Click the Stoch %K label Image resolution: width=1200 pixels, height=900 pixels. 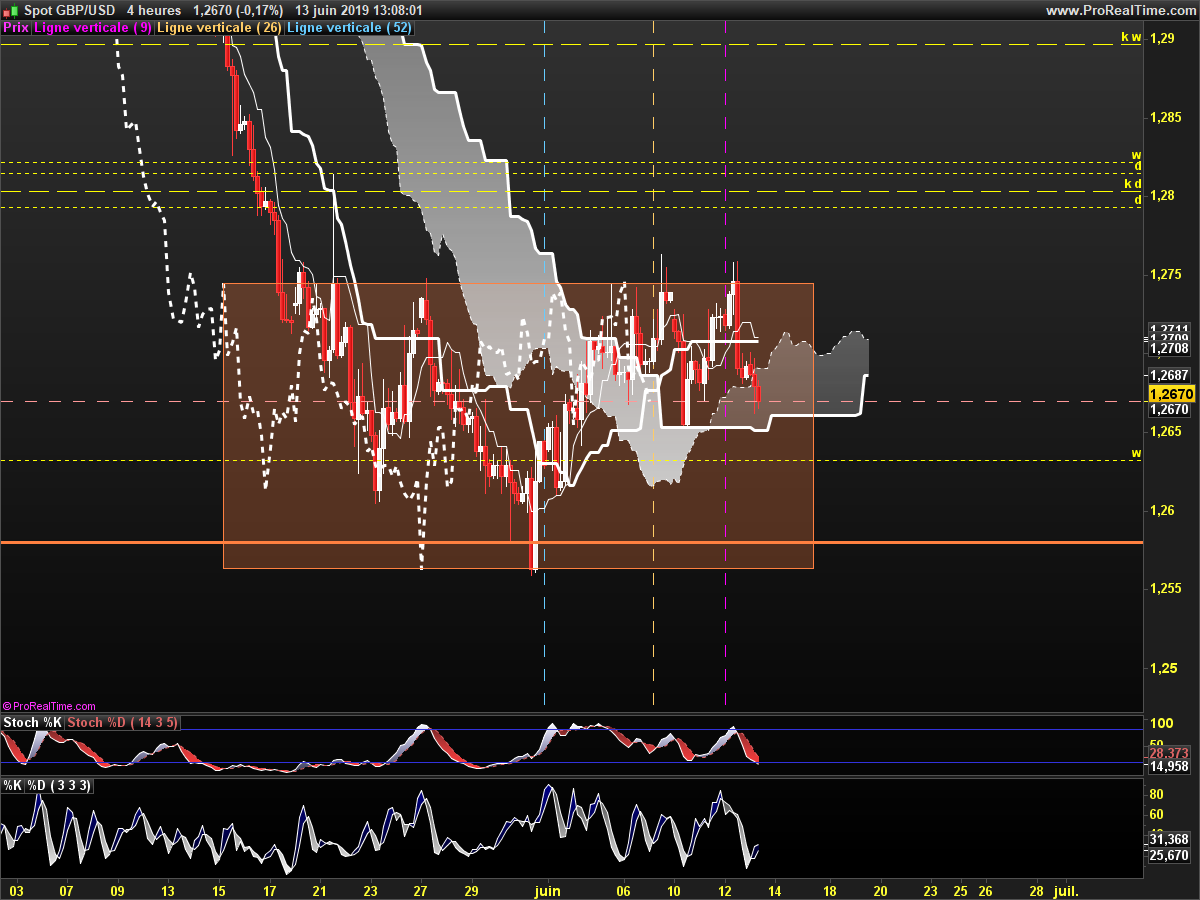(x=33, y=722)
